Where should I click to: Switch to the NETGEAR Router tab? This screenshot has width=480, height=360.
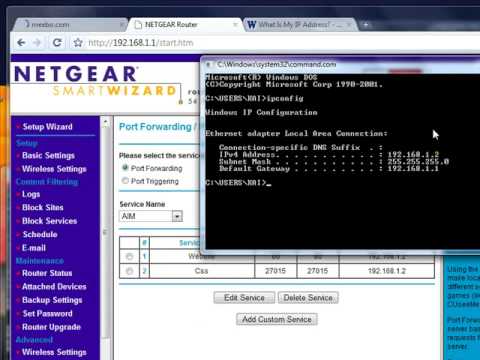(184, 25)
